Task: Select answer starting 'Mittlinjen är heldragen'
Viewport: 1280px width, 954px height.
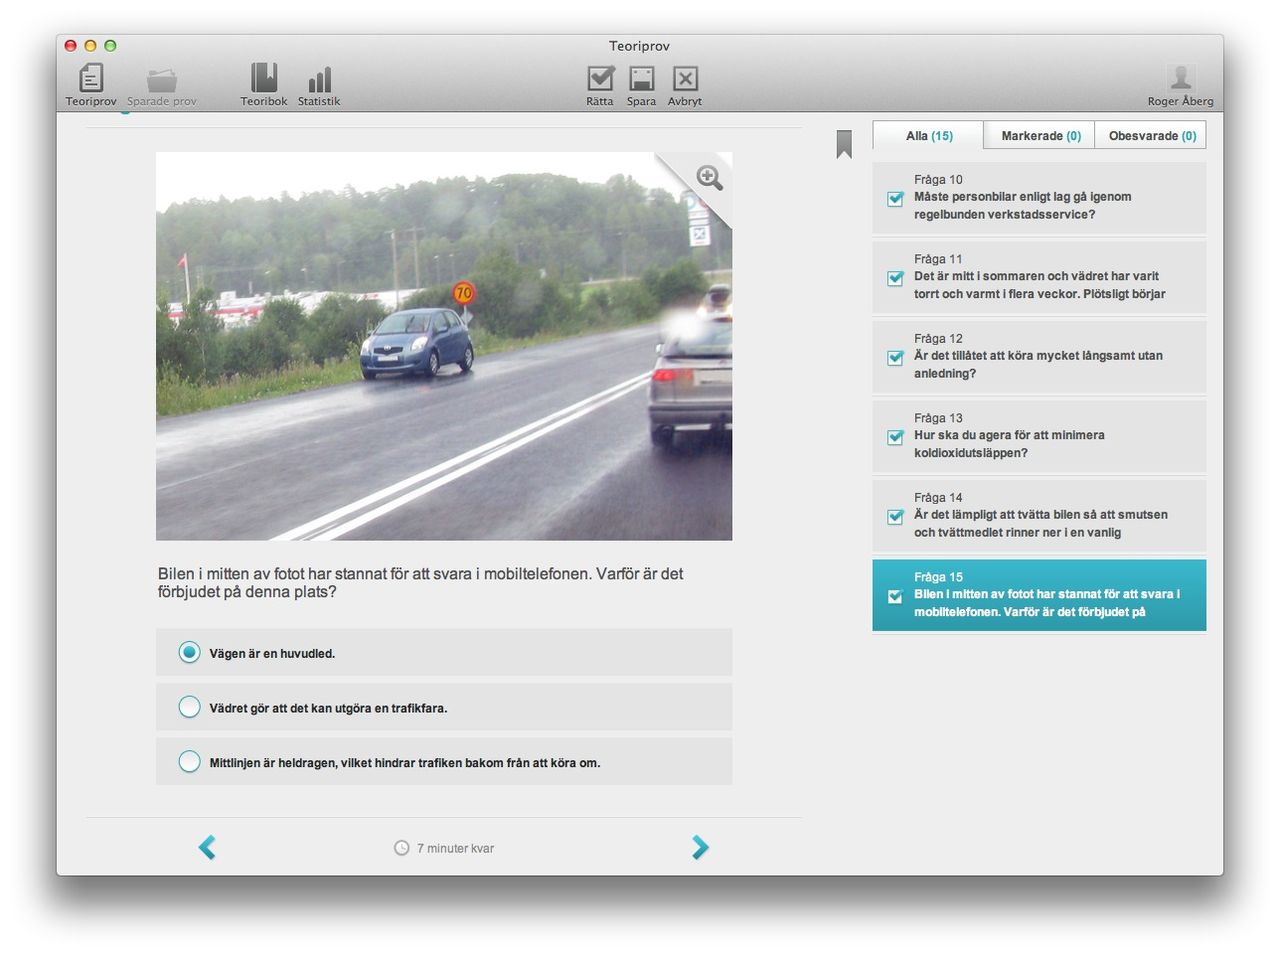Action: point(189,762)
